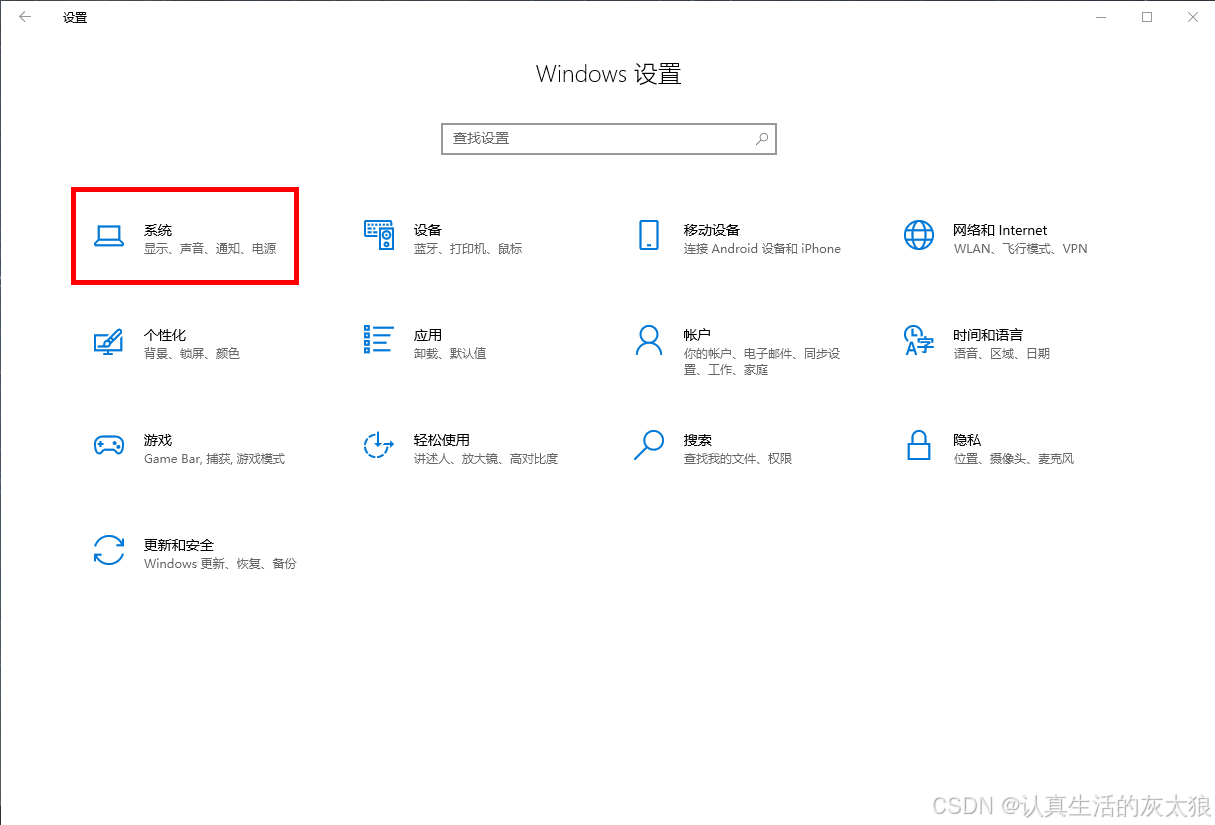Open the 应用 settings title
Viewport: 1215px width, 825px height.
click(x=428, y=335)
